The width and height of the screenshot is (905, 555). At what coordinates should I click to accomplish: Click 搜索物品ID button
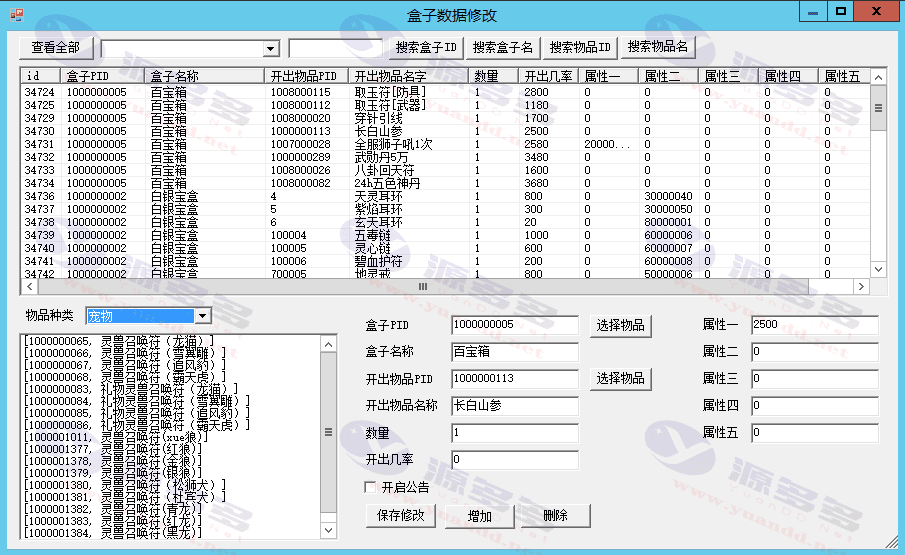pyautogui.click(x=580, y=47)
